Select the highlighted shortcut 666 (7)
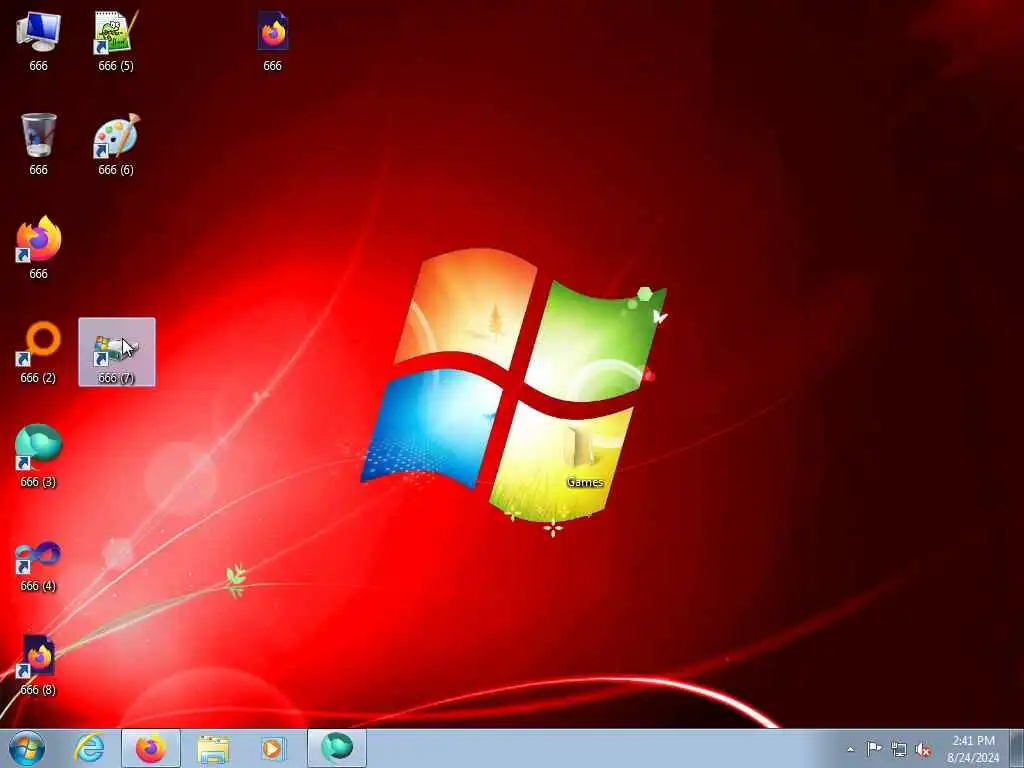1024x768 pixels. 116,352
